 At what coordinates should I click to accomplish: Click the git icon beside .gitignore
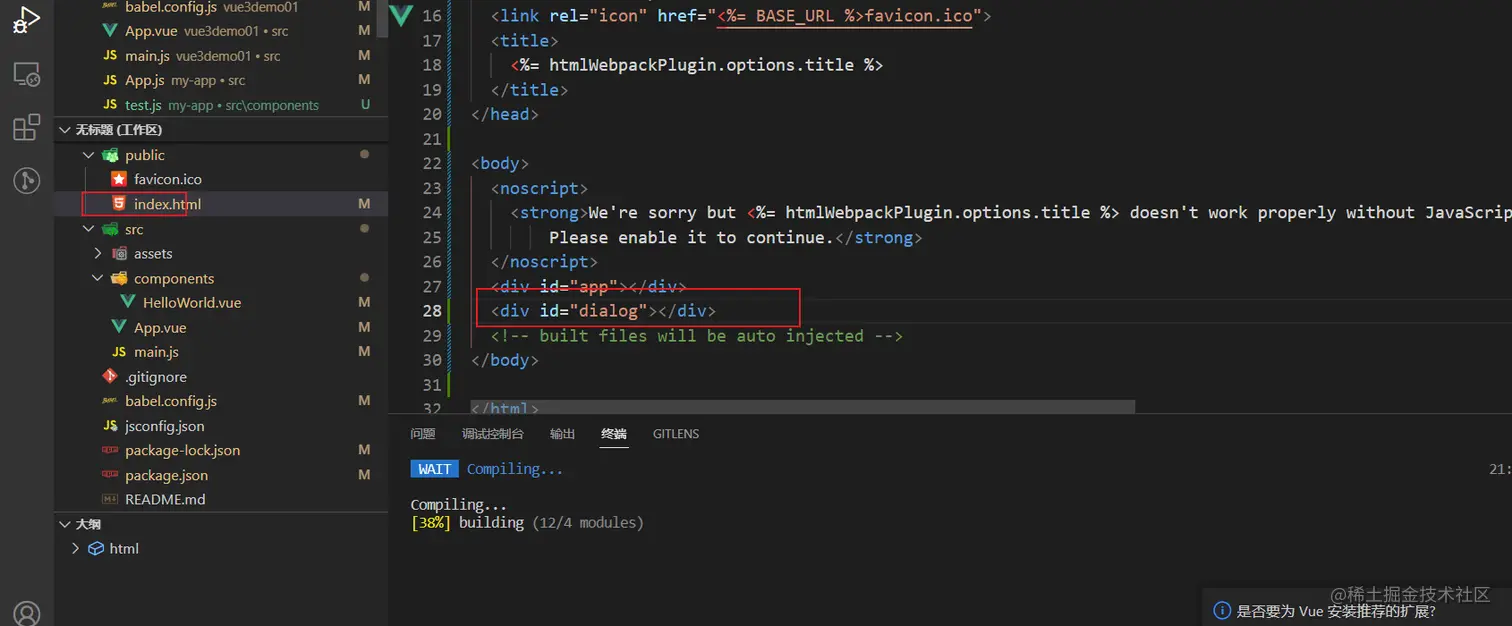click(110, 376)
